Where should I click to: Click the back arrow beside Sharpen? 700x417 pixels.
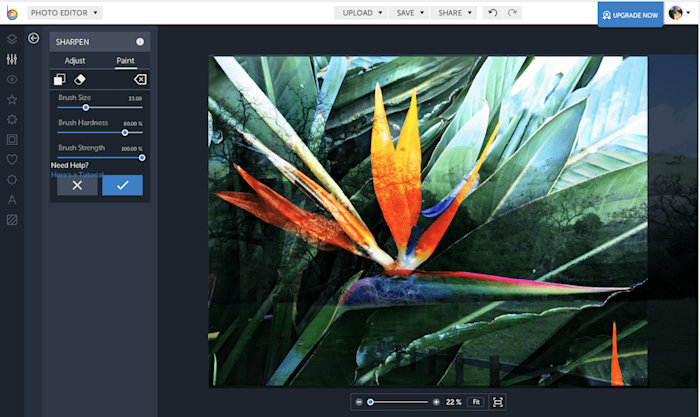(33, 38)
